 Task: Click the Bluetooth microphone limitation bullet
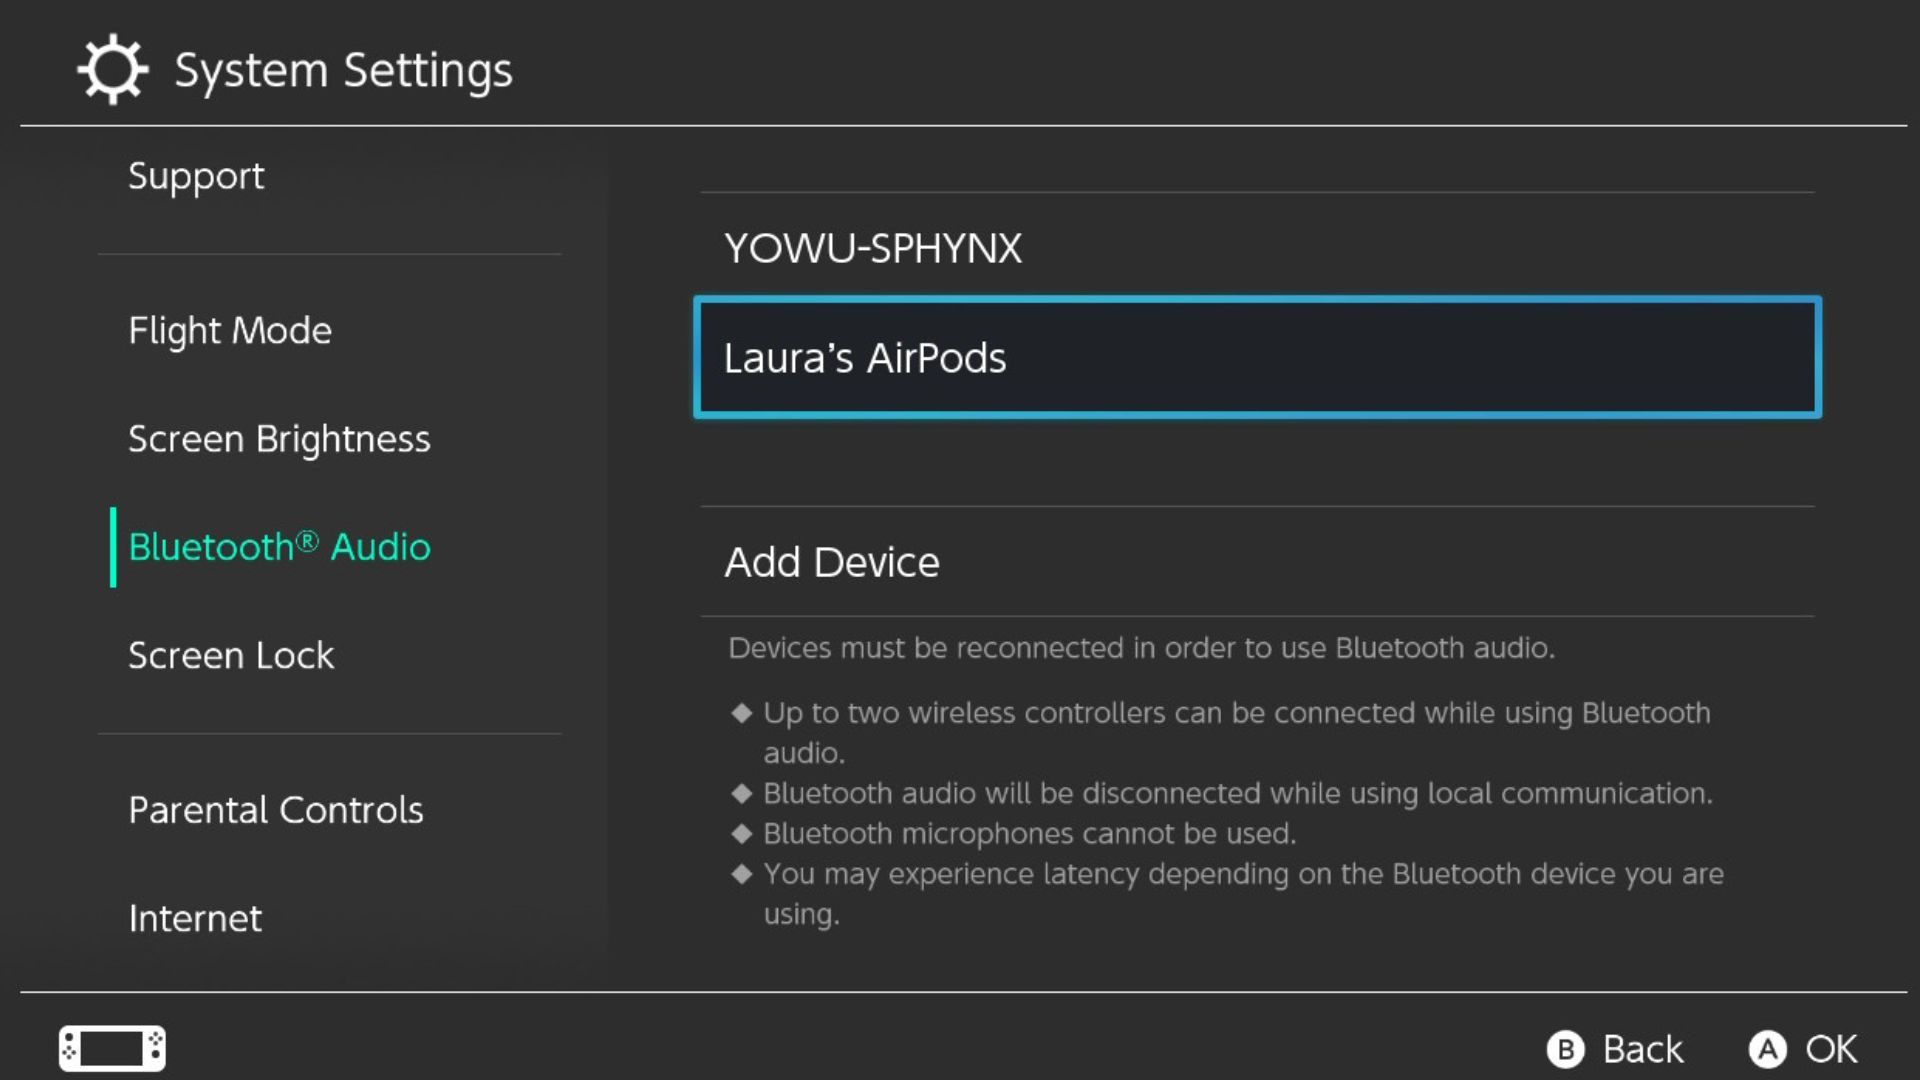(x=1029, y=833)
